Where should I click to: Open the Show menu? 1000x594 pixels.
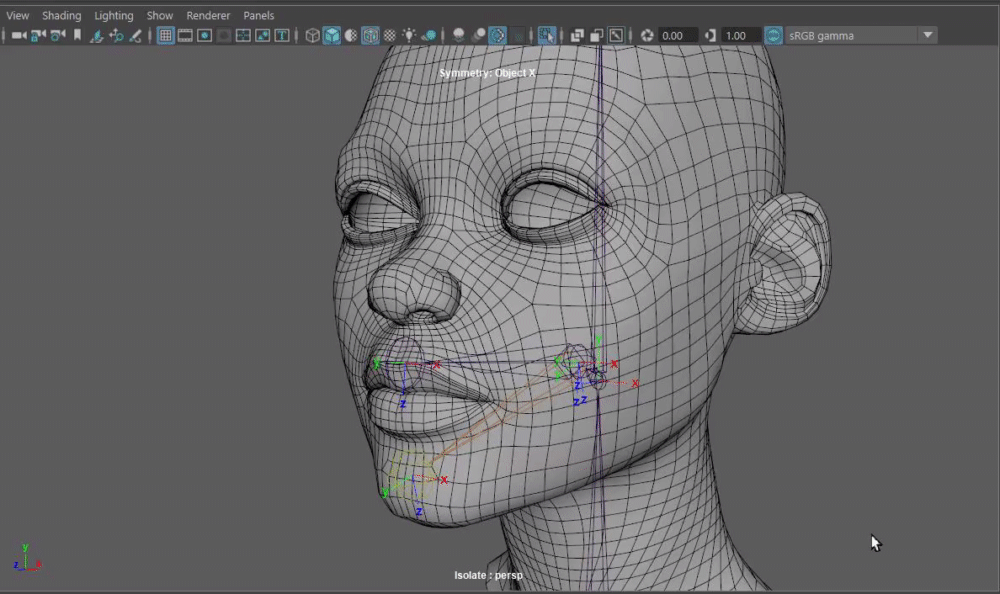(x=159, y=15)
